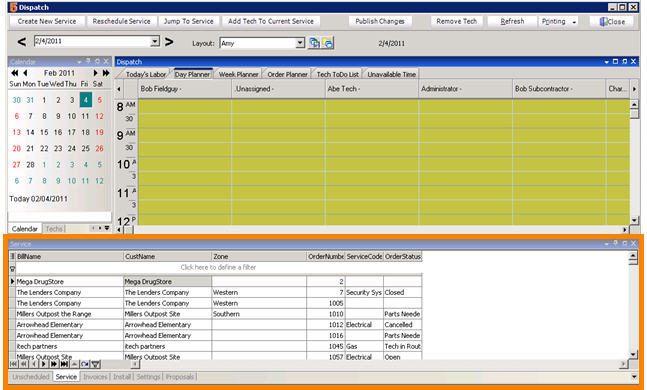Open the Dispatch panel options arrow
Viewport: 647px width, 390px height.
click(606, 61)
